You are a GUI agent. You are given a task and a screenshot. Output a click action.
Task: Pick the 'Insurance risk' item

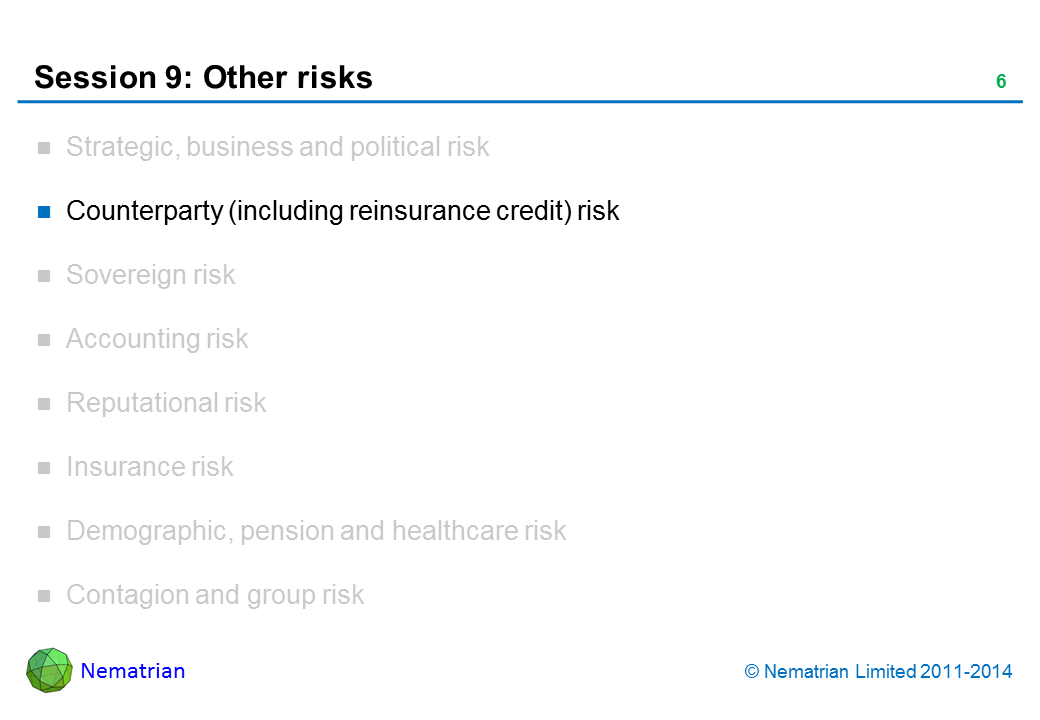coord(149,467)
